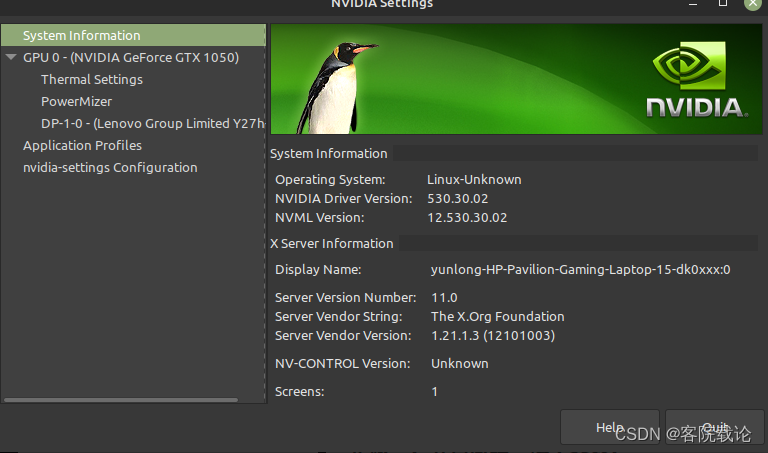Minimize the NVIDIA Settings window
The image size is (768, 453).
tap(693, 4)
